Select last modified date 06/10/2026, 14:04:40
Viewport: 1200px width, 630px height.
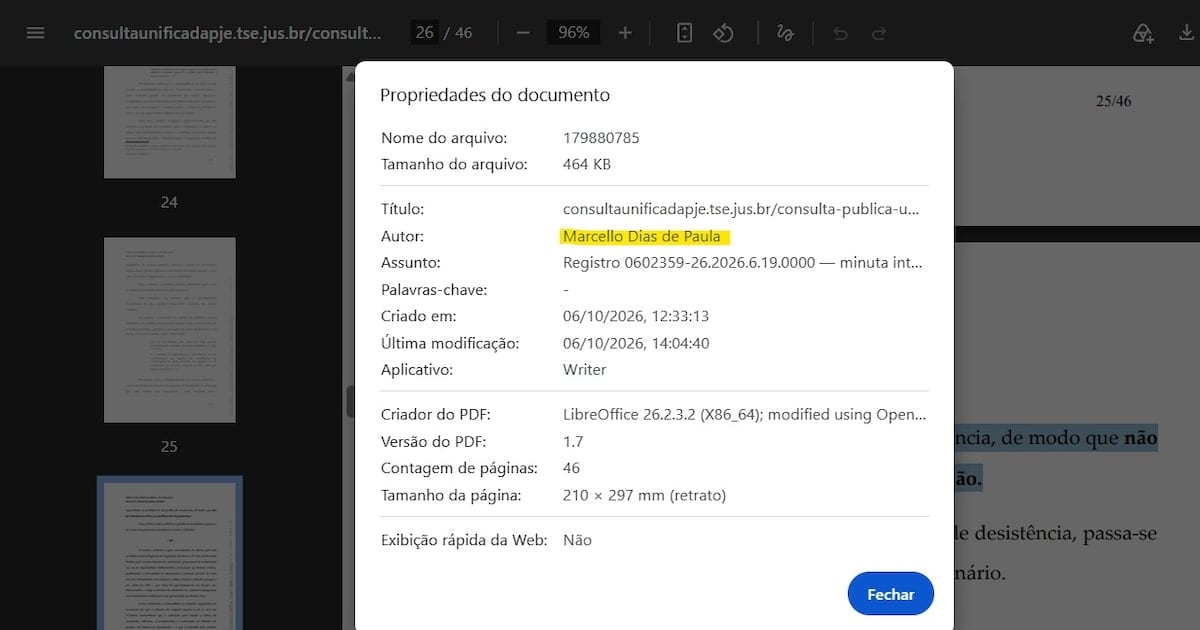[x=636, y=343]
